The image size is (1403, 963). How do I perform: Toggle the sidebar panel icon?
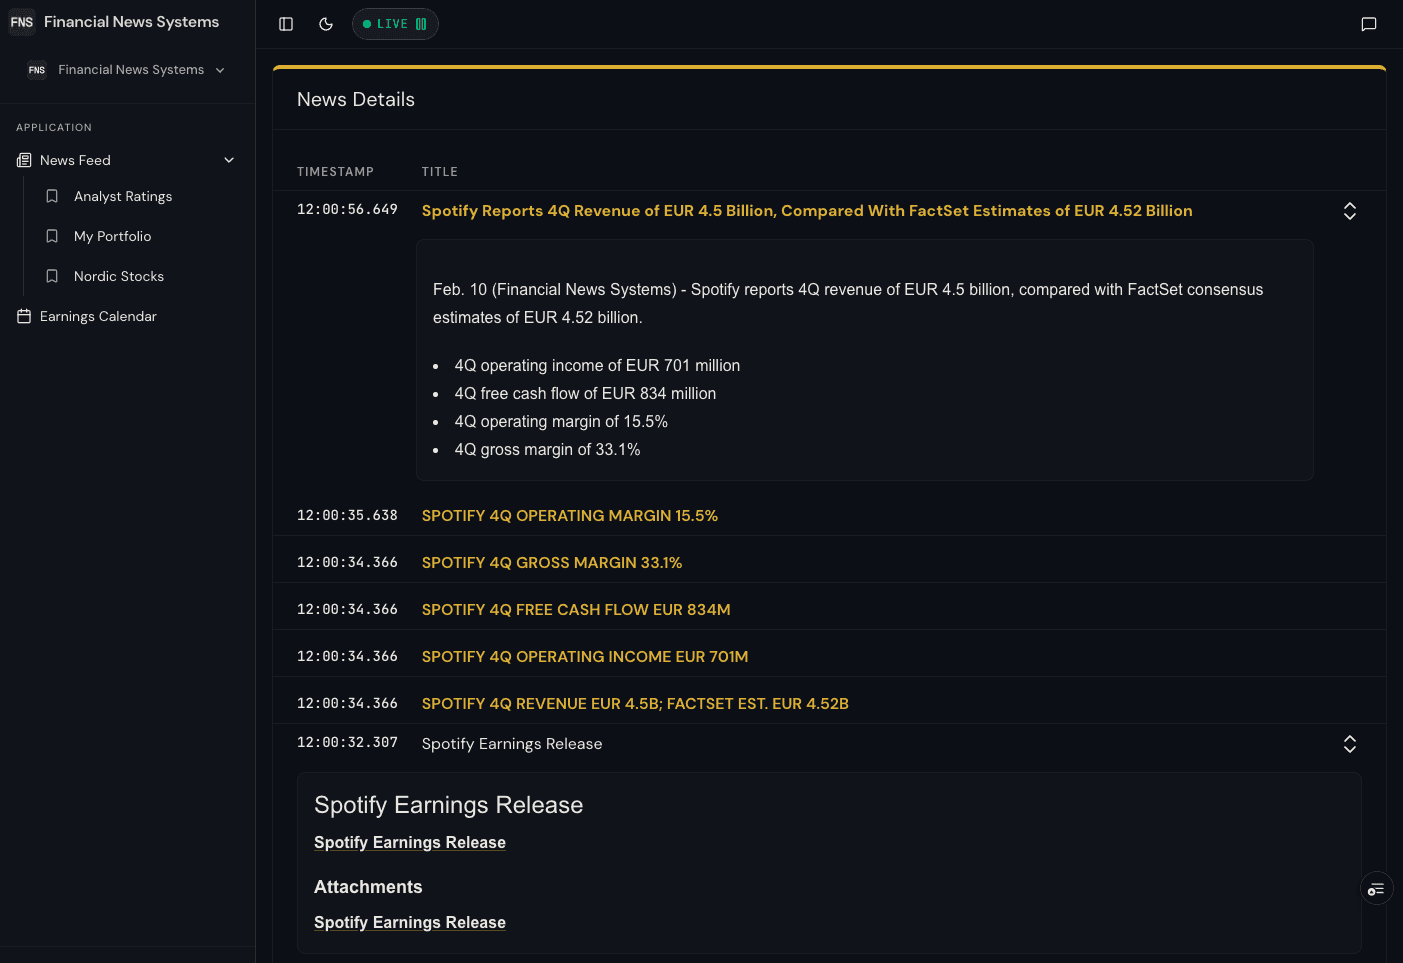pyautogui.click(x=286, y=24)
